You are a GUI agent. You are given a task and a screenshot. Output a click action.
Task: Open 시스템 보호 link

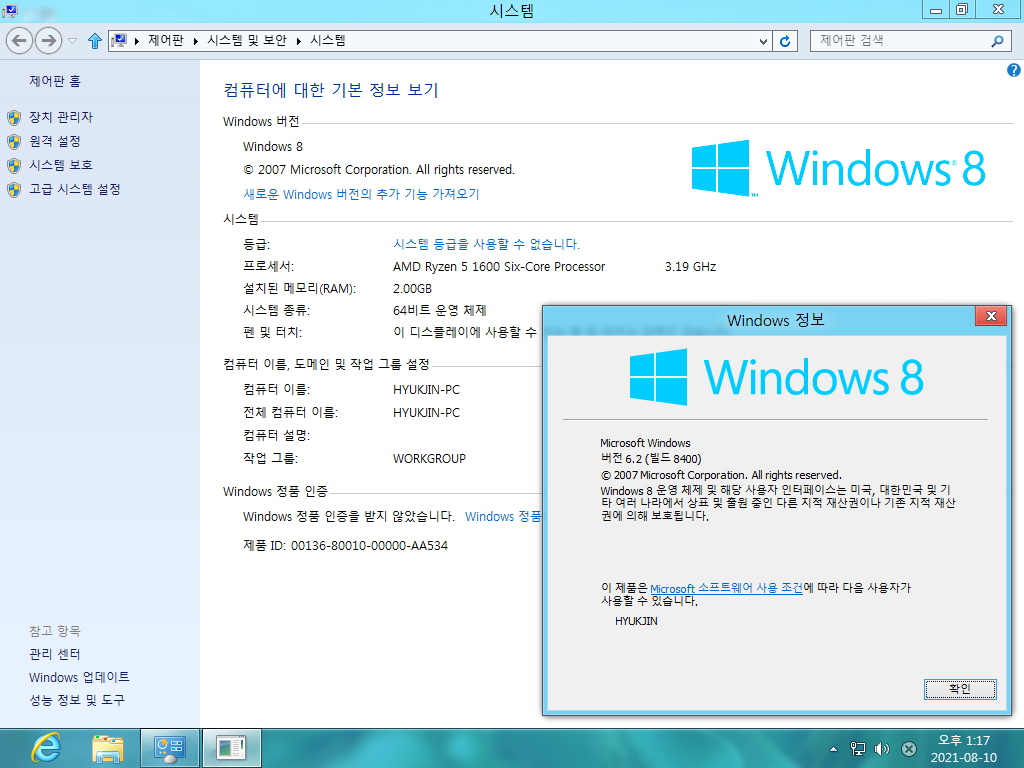pyautogui.click(x=61, y=165)
